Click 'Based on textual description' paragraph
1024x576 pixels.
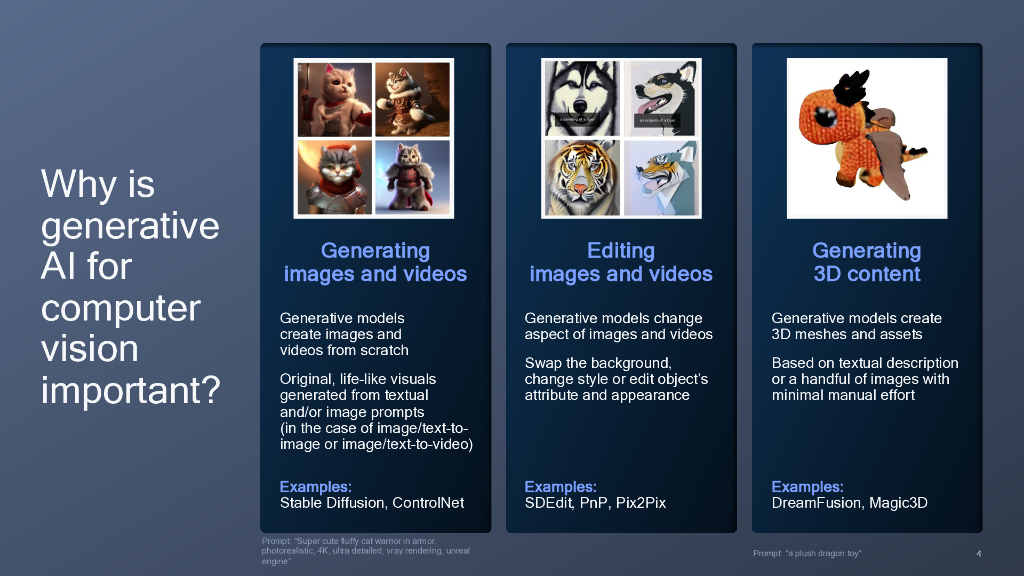pyautogui.click(x=865, y=379)
